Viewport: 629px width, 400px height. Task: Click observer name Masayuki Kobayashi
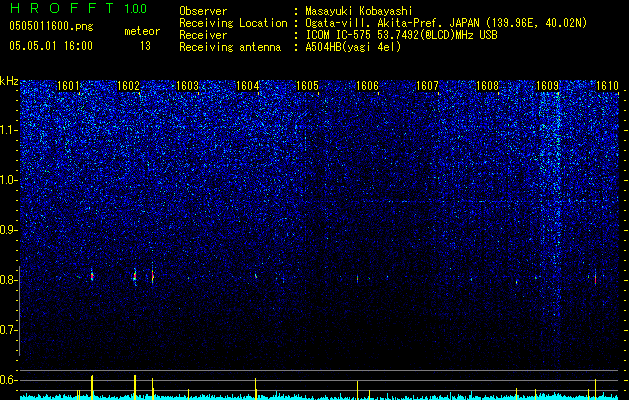(x=359, y=11)
